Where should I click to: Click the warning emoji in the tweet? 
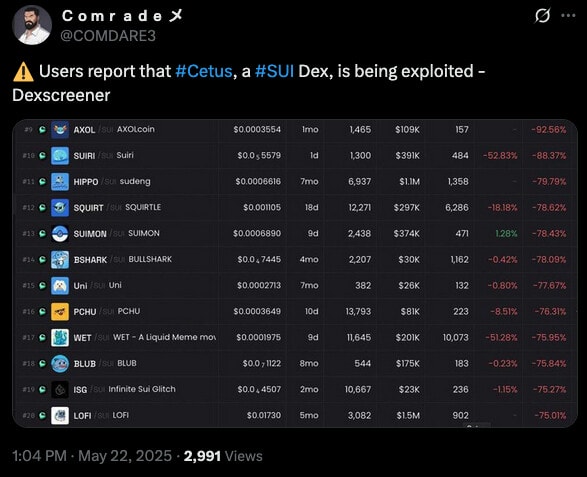23,71
